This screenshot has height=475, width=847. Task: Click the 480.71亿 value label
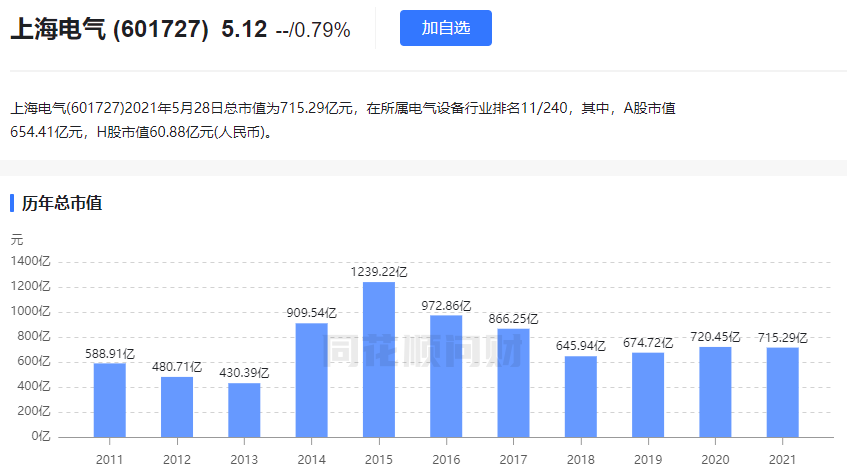[x=177, y=367]
